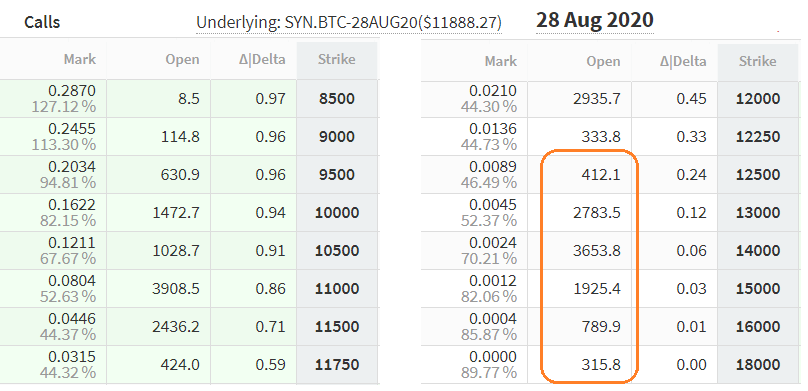Click open interest value 3908.5
808x391 pixels.
[x=176, y=288]
